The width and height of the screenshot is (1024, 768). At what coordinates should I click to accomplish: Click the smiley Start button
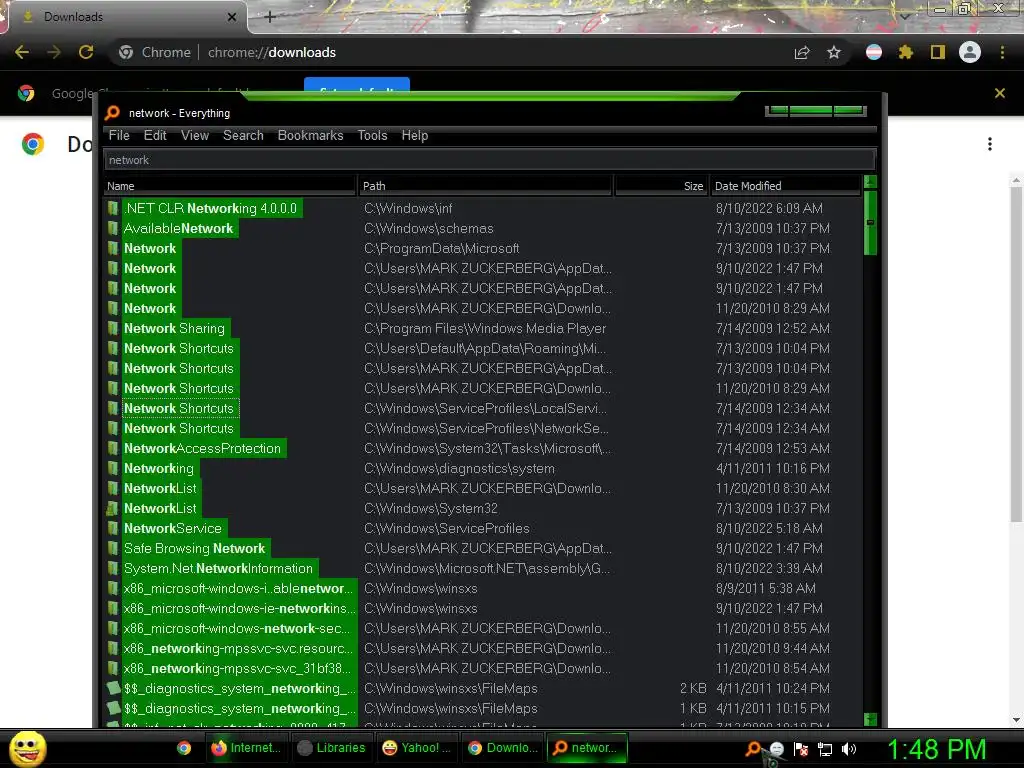tap(27, 748)
